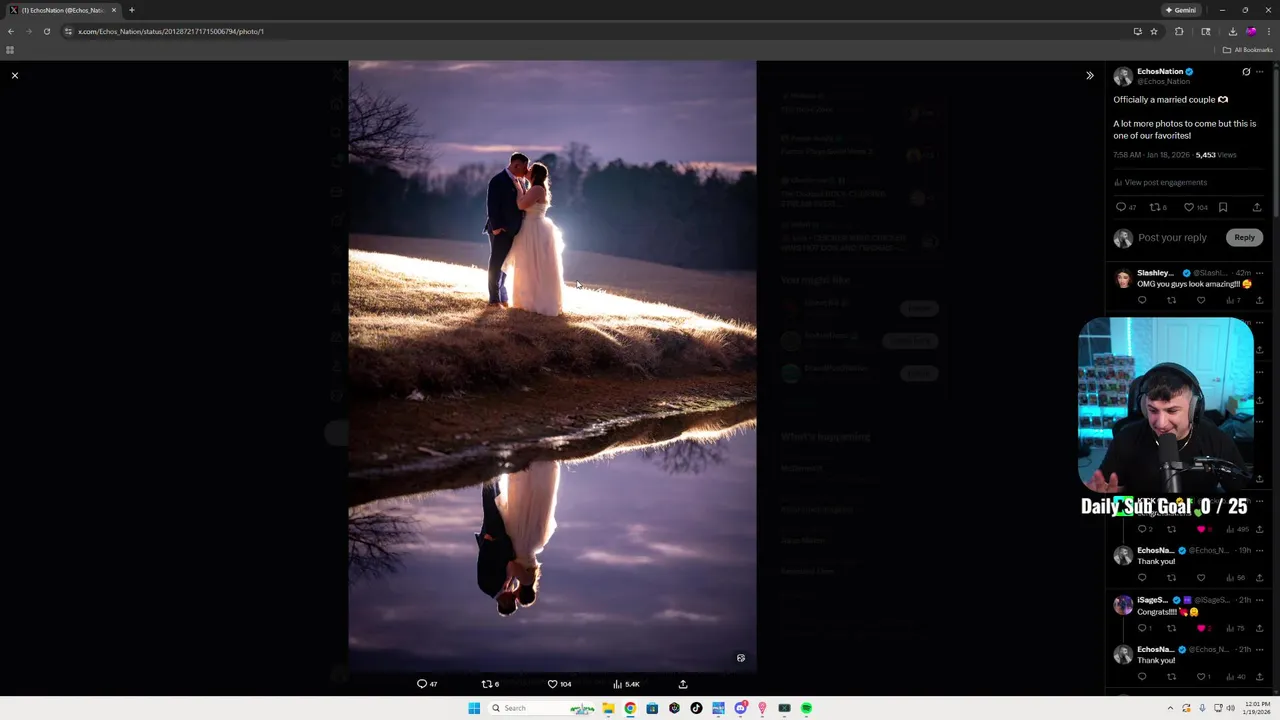Open the 5.4K views analytics under the photo
The width and height of the screenshot is (1280, 720).
click(x=626, y=684)
